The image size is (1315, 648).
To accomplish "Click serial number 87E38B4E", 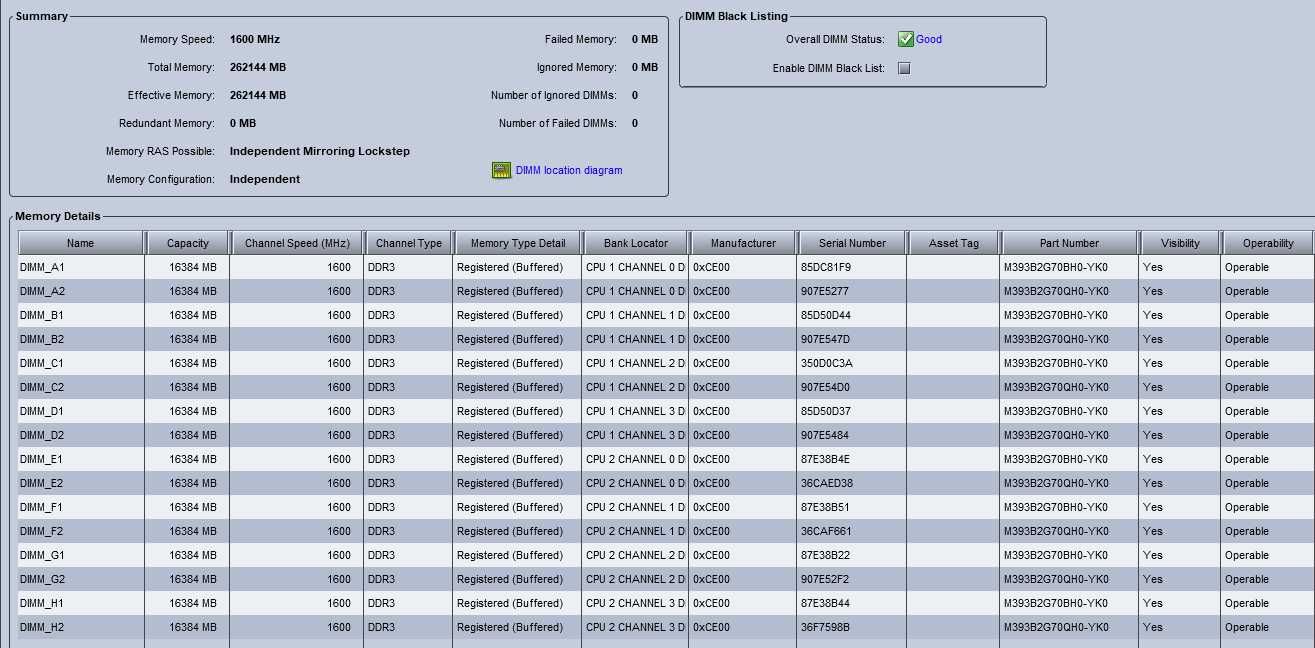I will point(825,459).
